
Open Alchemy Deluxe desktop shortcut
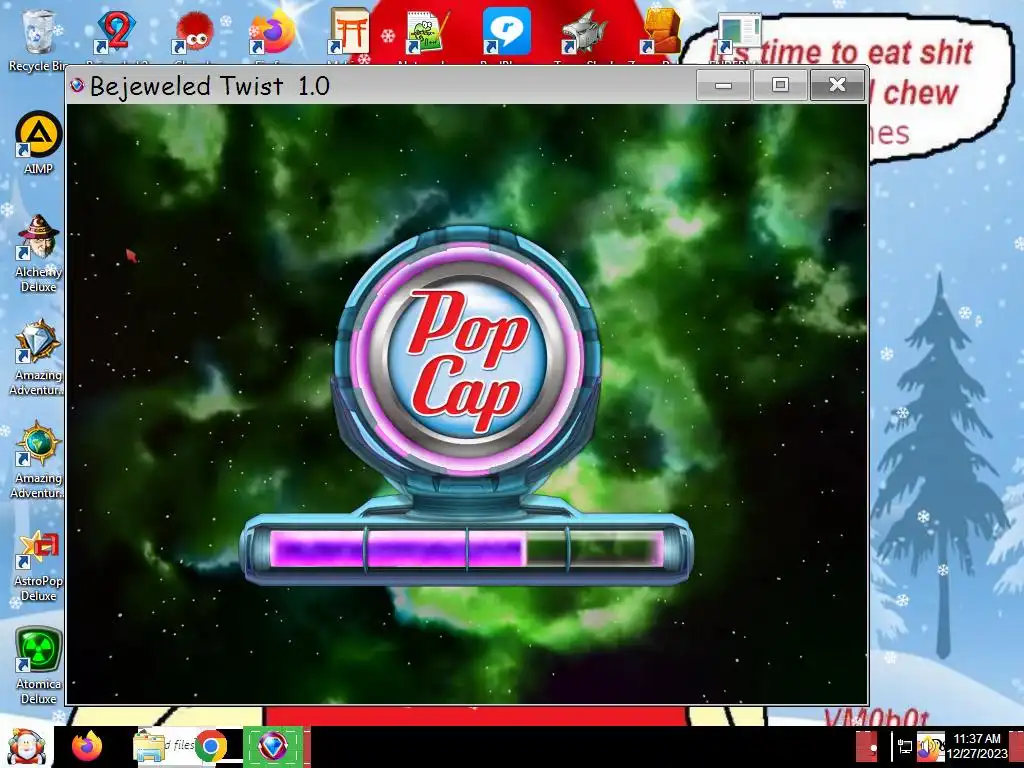[38, 253]
